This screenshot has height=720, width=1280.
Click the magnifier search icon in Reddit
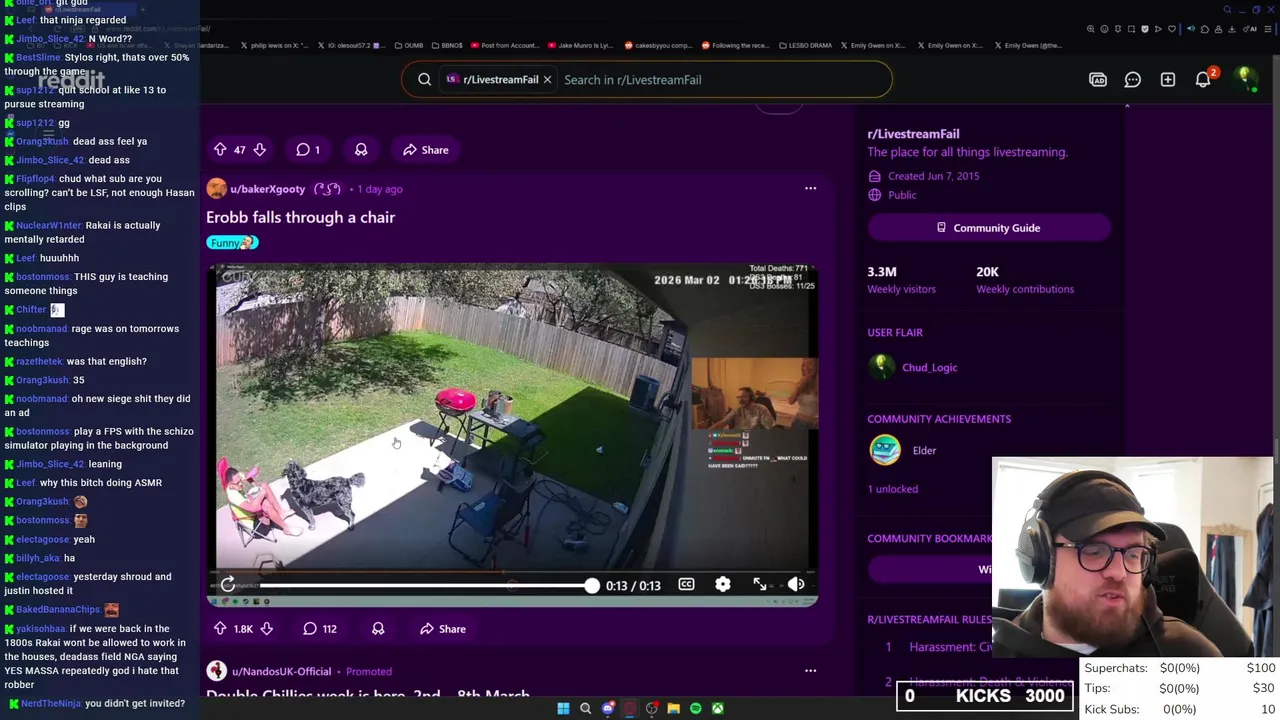pos(424,80)
